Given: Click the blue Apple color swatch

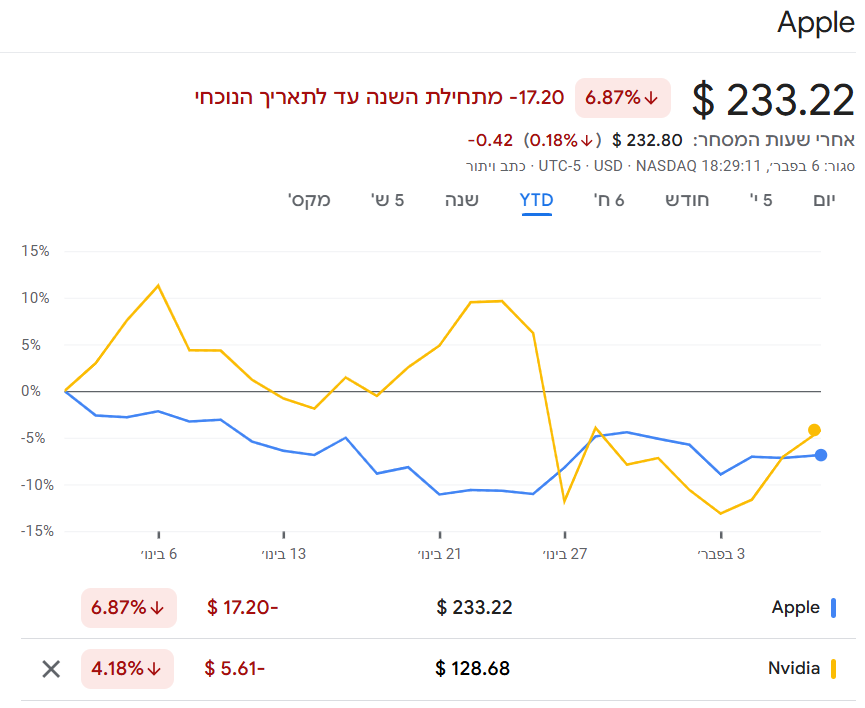Looking at the screenshot, I should click(x=833, y=607).
